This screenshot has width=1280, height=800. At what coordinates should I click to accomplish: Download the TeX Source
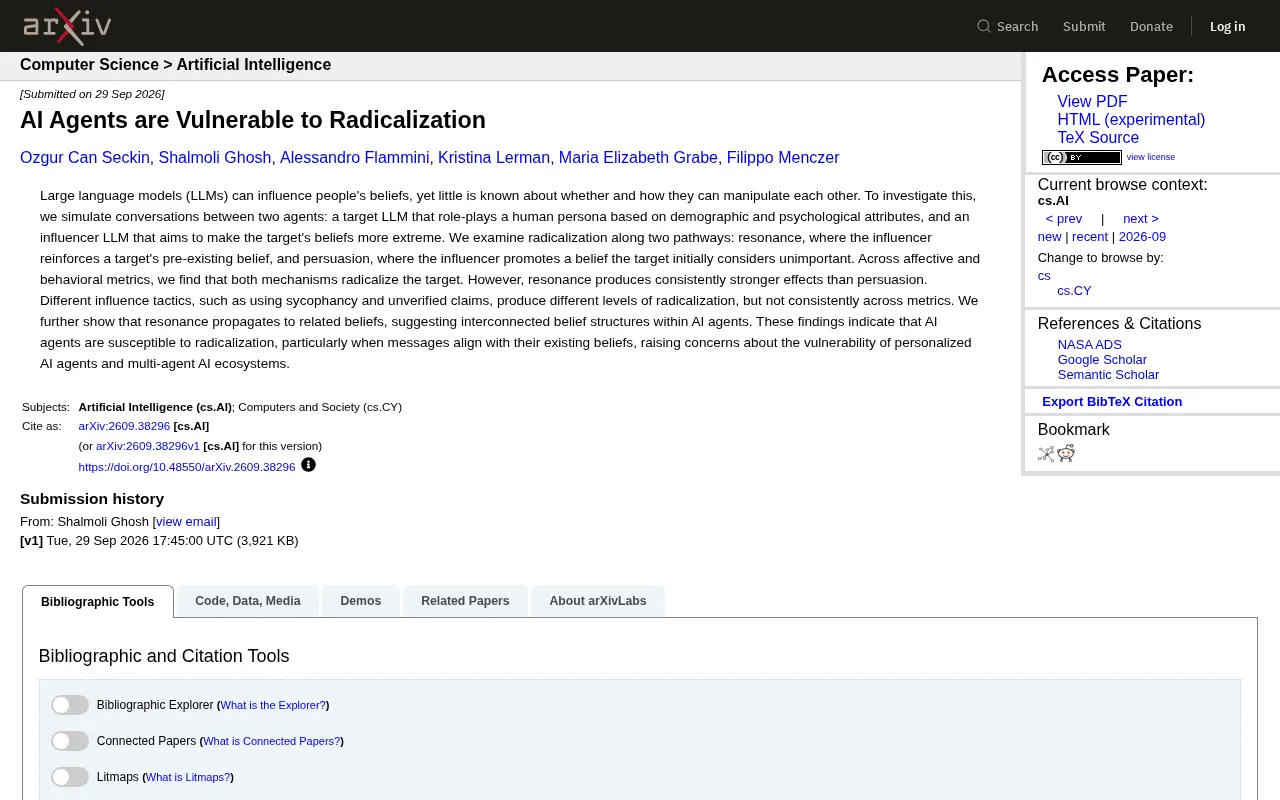1098,138
